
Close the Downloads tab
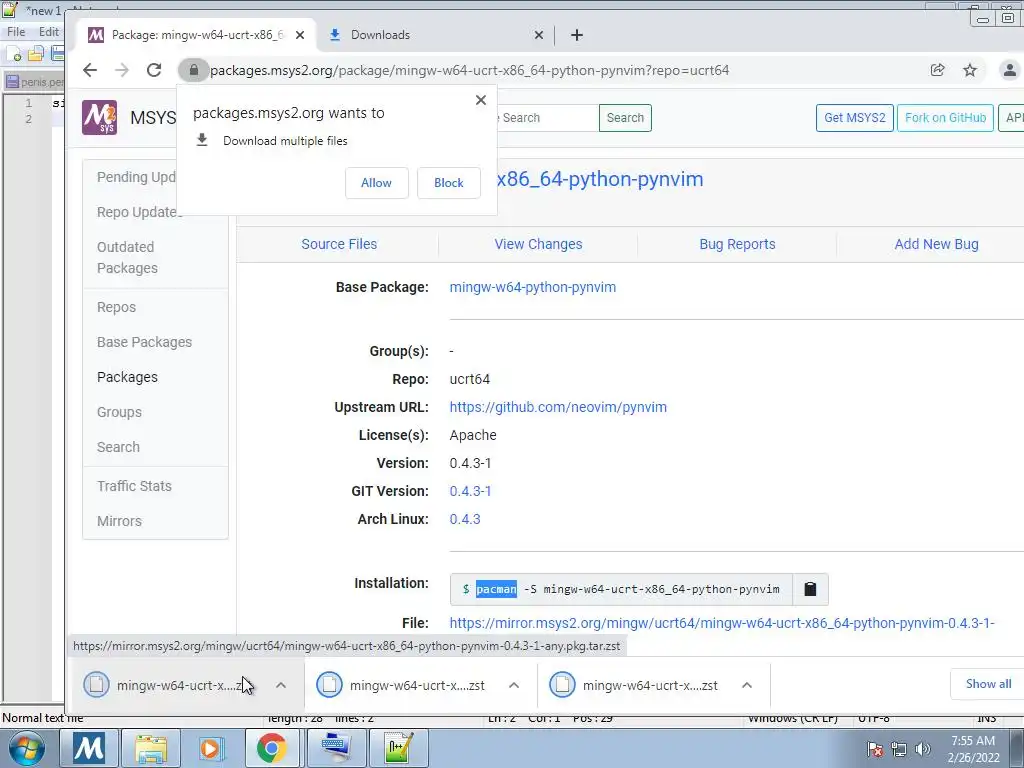pyautogui.click(x=539, y=35)
